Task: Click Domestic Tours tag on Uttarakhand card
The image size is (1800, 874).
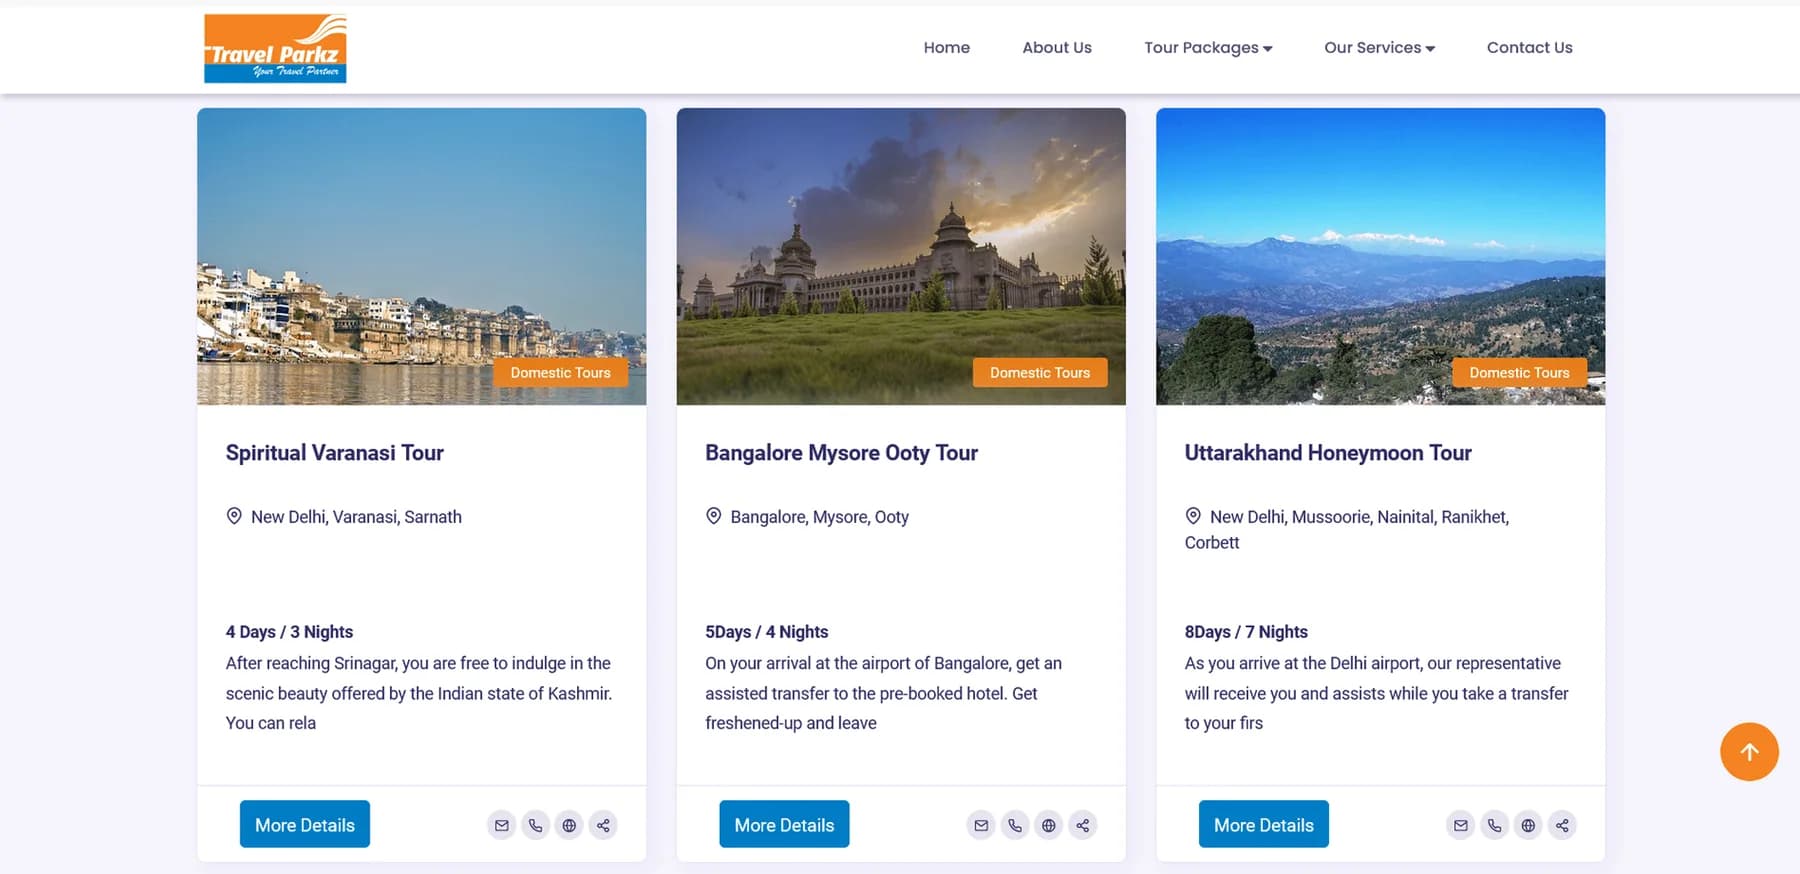Action: 1519,372
